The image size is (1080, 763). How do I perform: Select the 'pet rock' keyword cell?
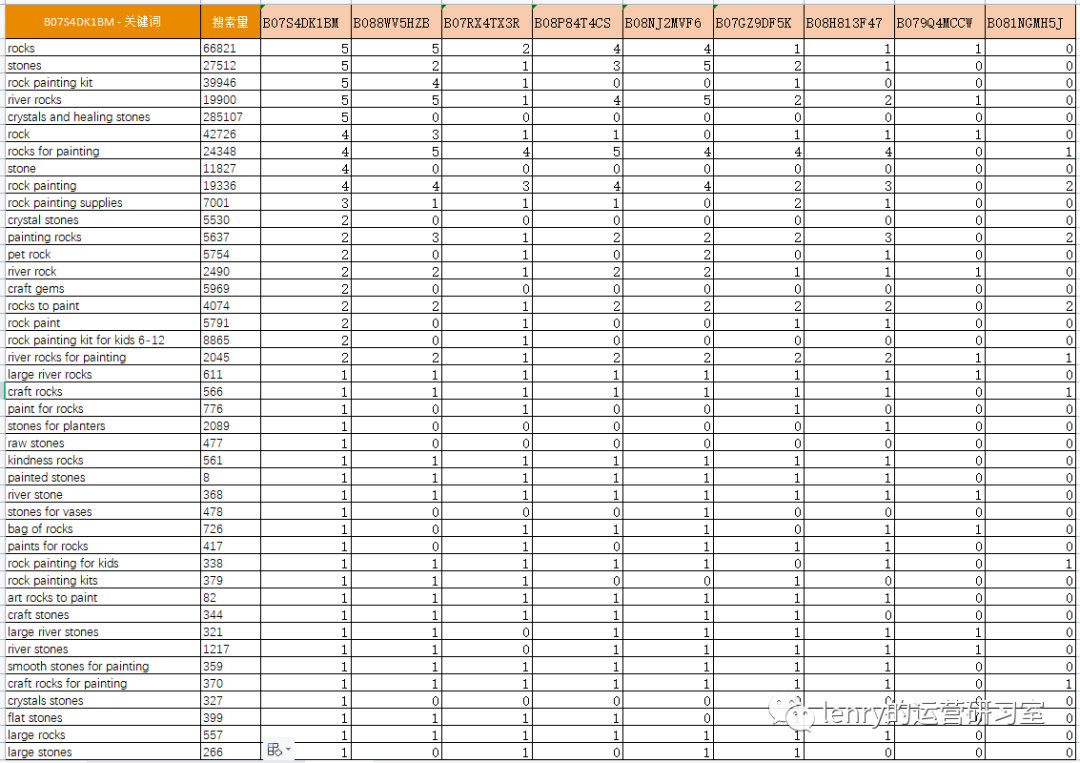103,254
